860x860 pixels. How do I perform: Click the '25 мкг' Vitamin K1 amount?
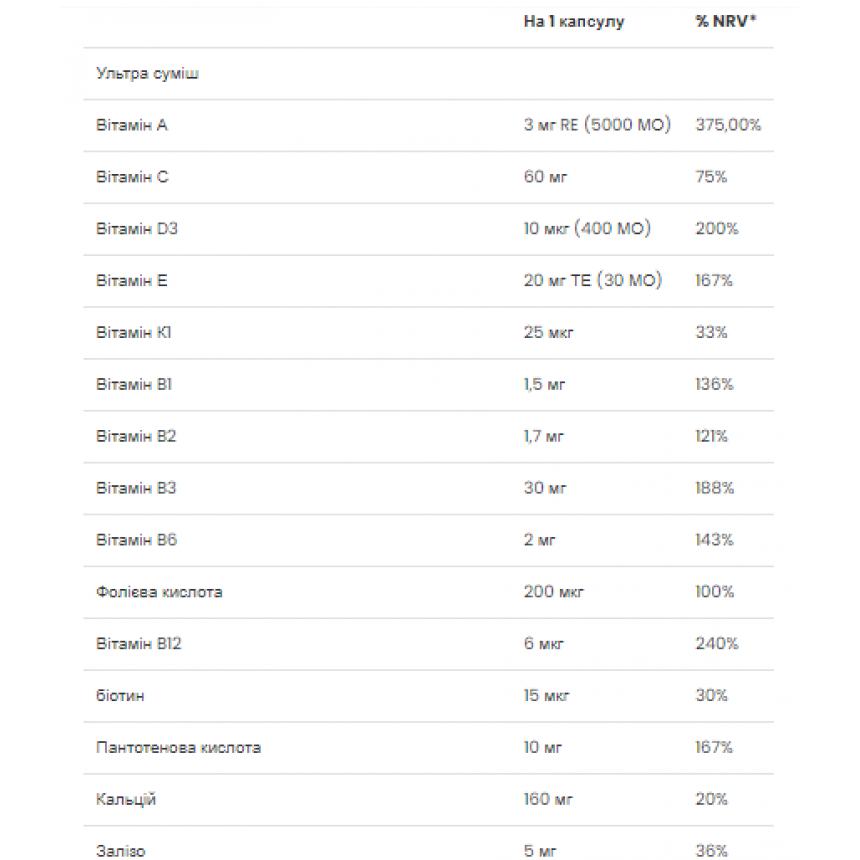tap(548, 332)
